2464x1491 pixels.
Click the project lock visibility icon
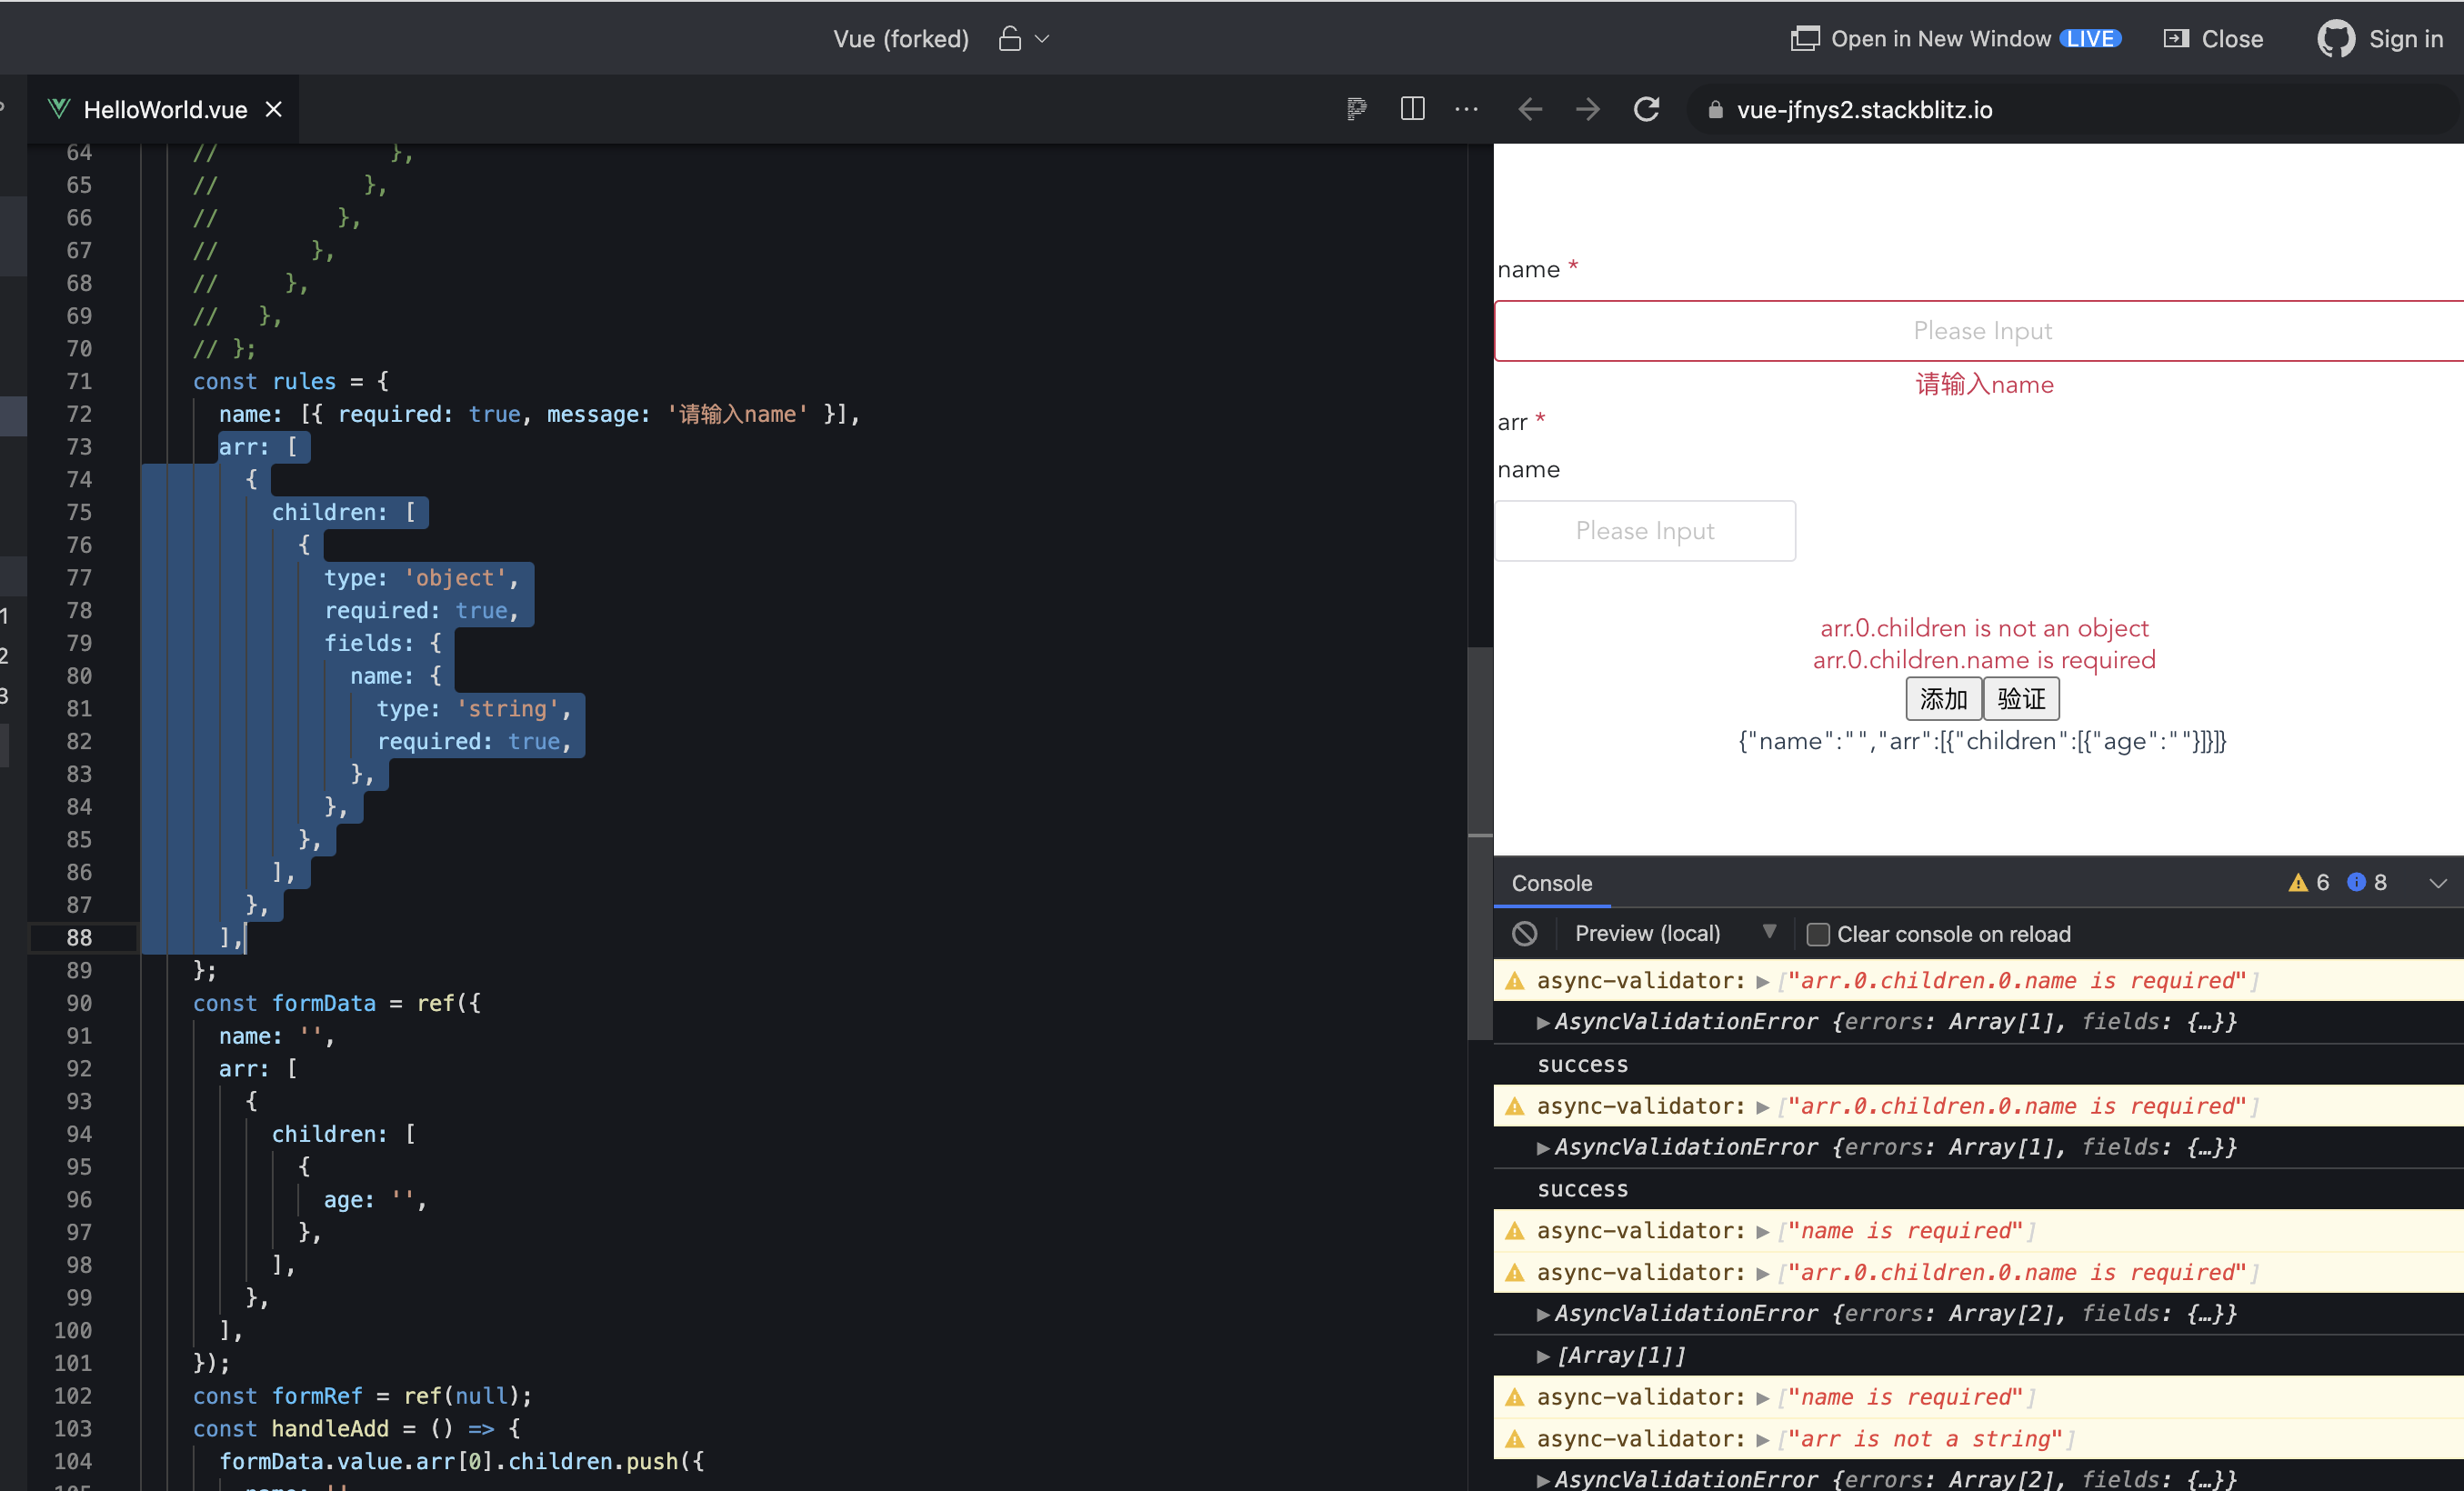(1010, 39)
